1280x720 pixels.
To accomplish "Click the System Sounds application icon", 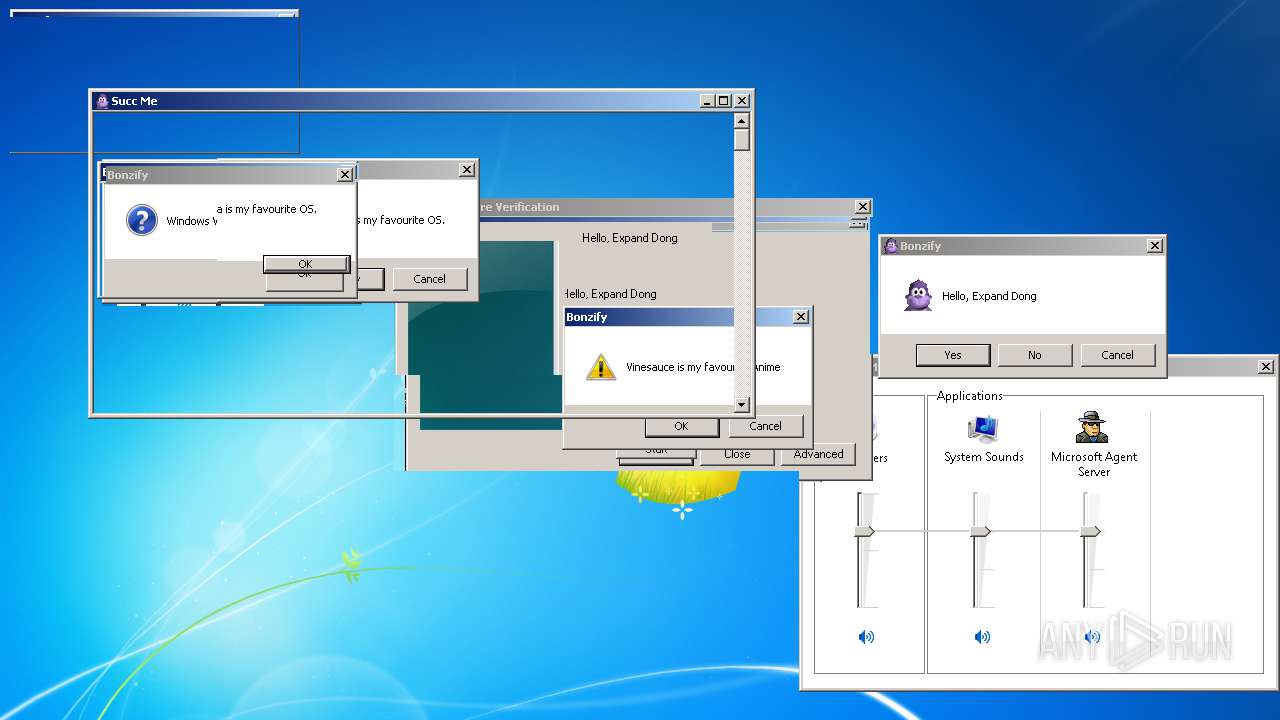I will tap(984, 428).
